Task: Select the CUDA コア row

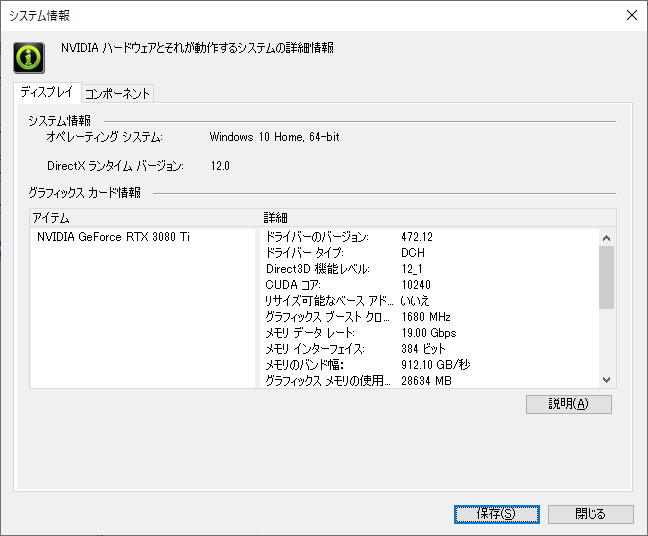Action: (x=430, y=285)
